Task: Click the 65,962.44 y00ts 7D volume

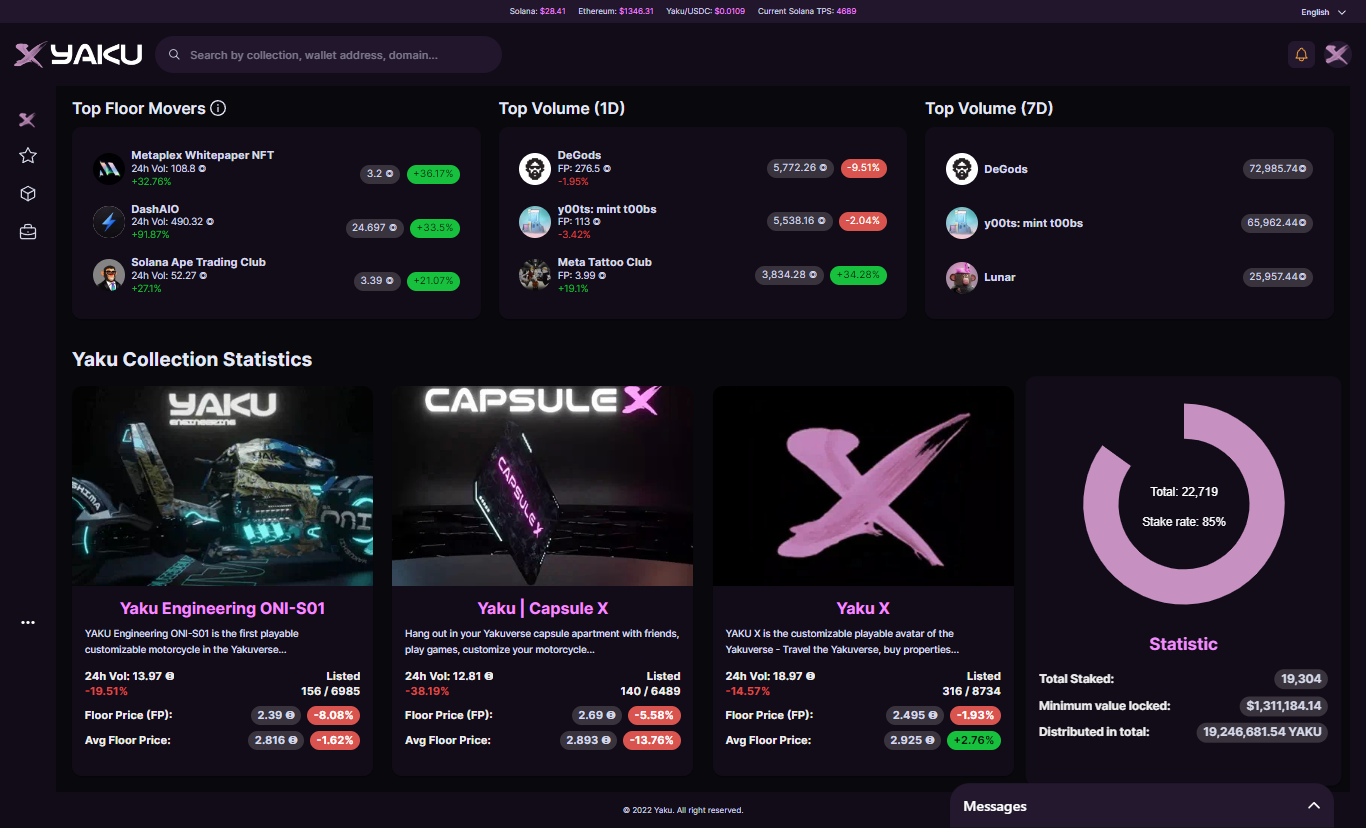Action: (1277, 223)
